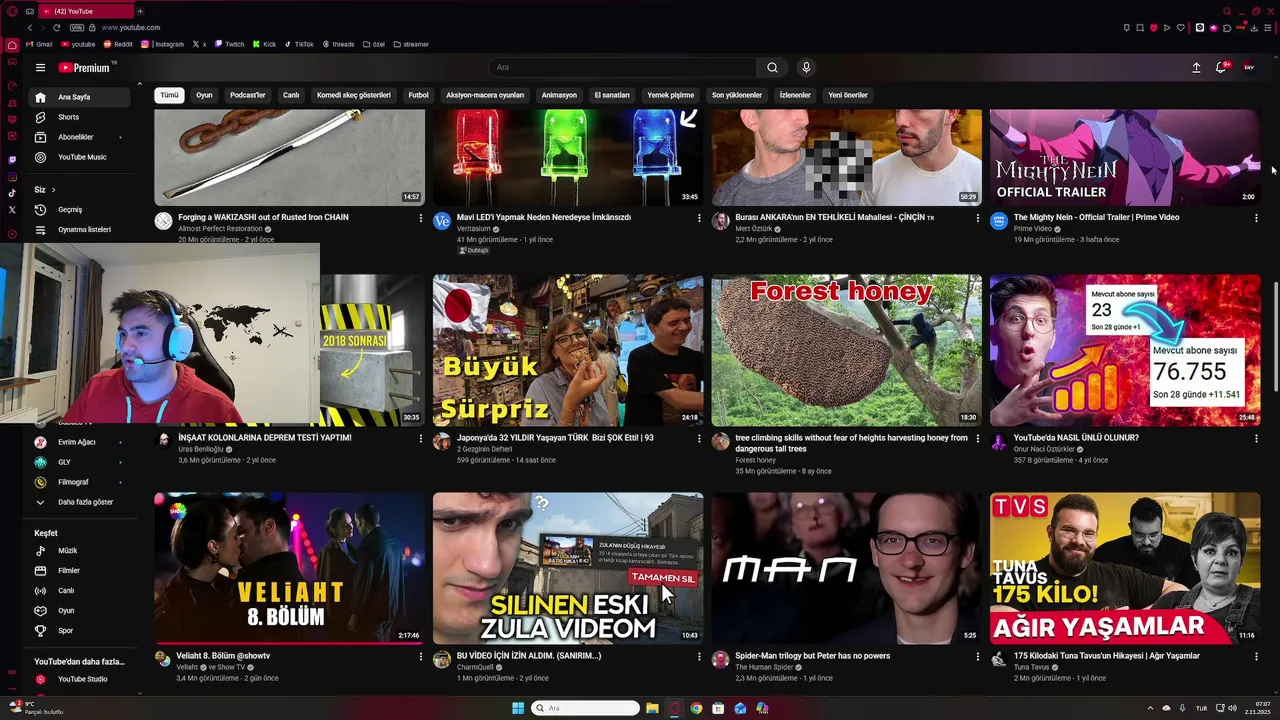Open options for Japonya'da 32 YILDIR video
Screen dimensions: 1280x720
coord(699,439)
